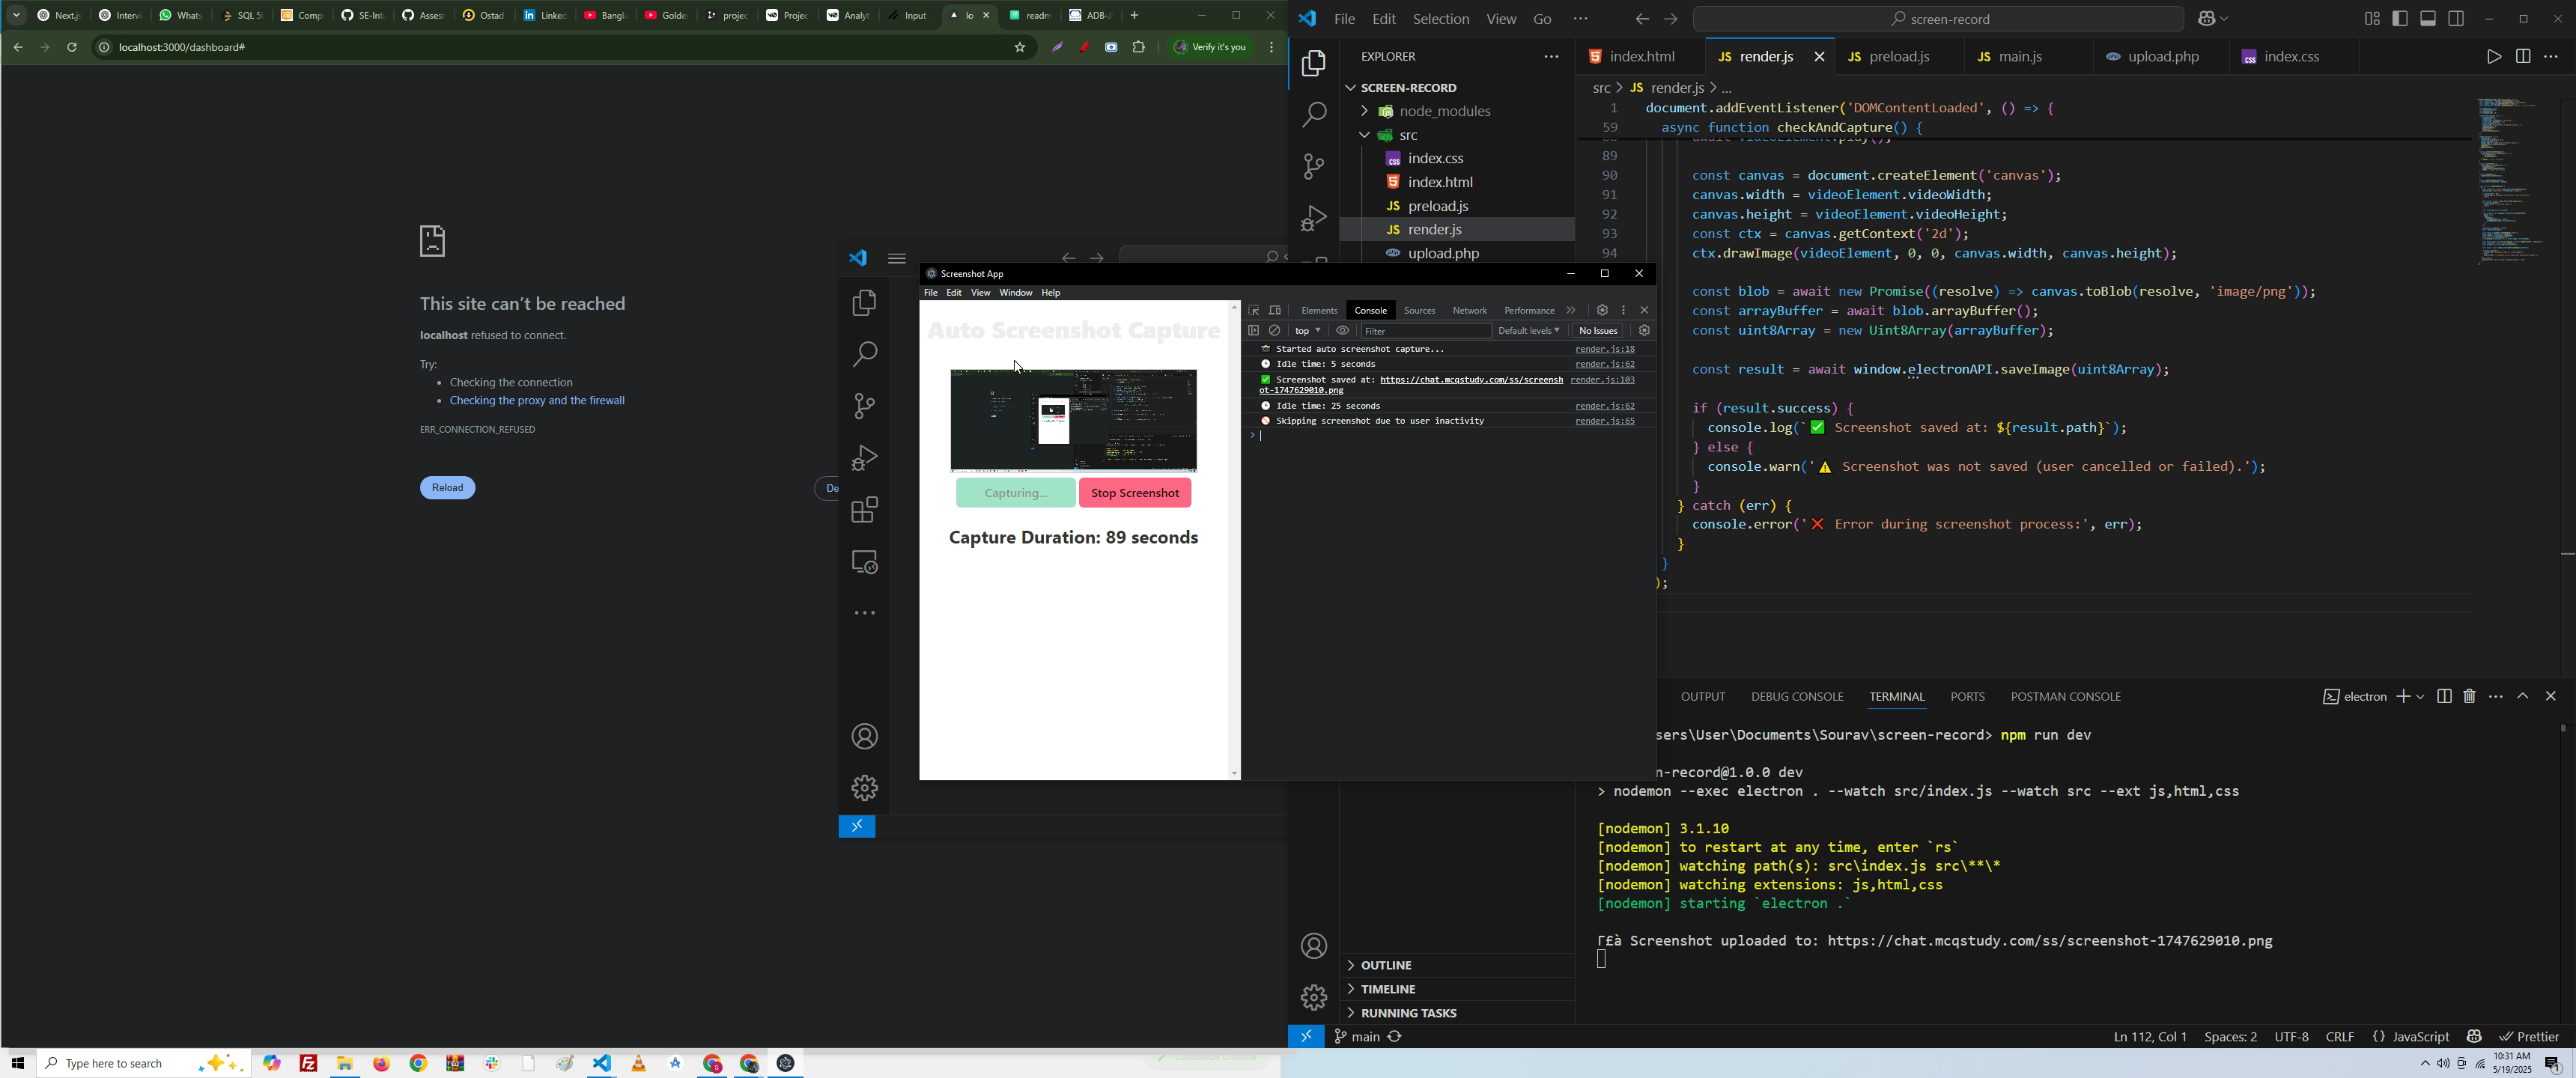Toggle the bottom panel layout button

[x=2428, y=19]
